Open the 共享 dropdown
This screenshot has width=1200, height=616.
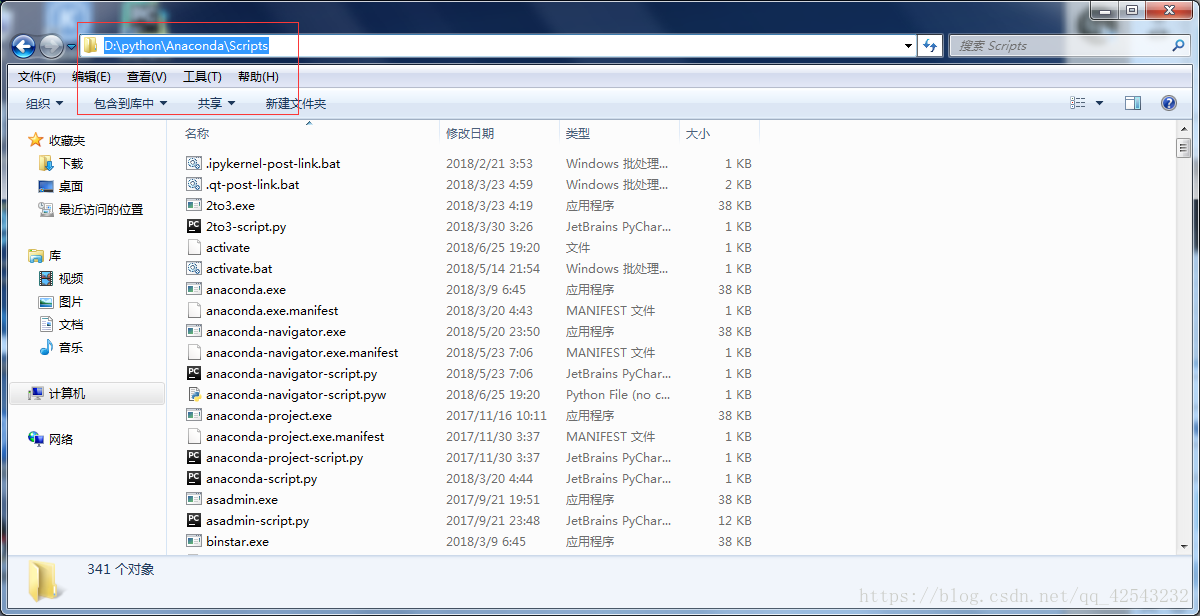coord(216,103)
